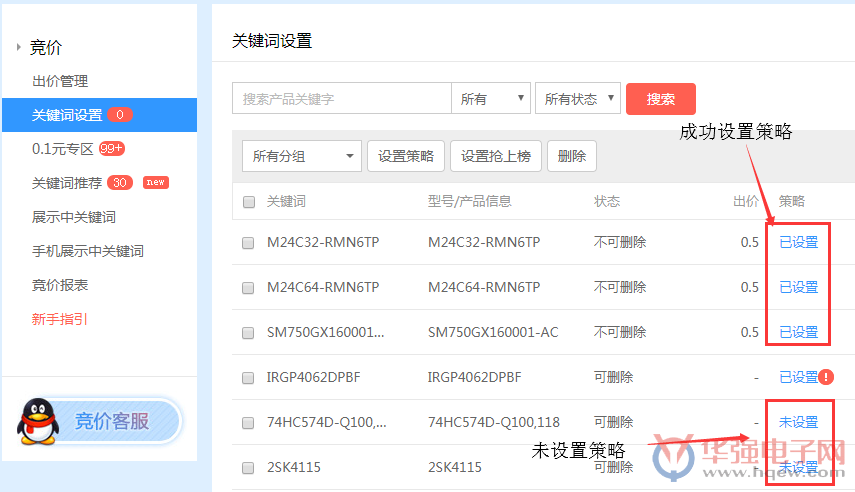Click the 删除 button

pos(571,156)
